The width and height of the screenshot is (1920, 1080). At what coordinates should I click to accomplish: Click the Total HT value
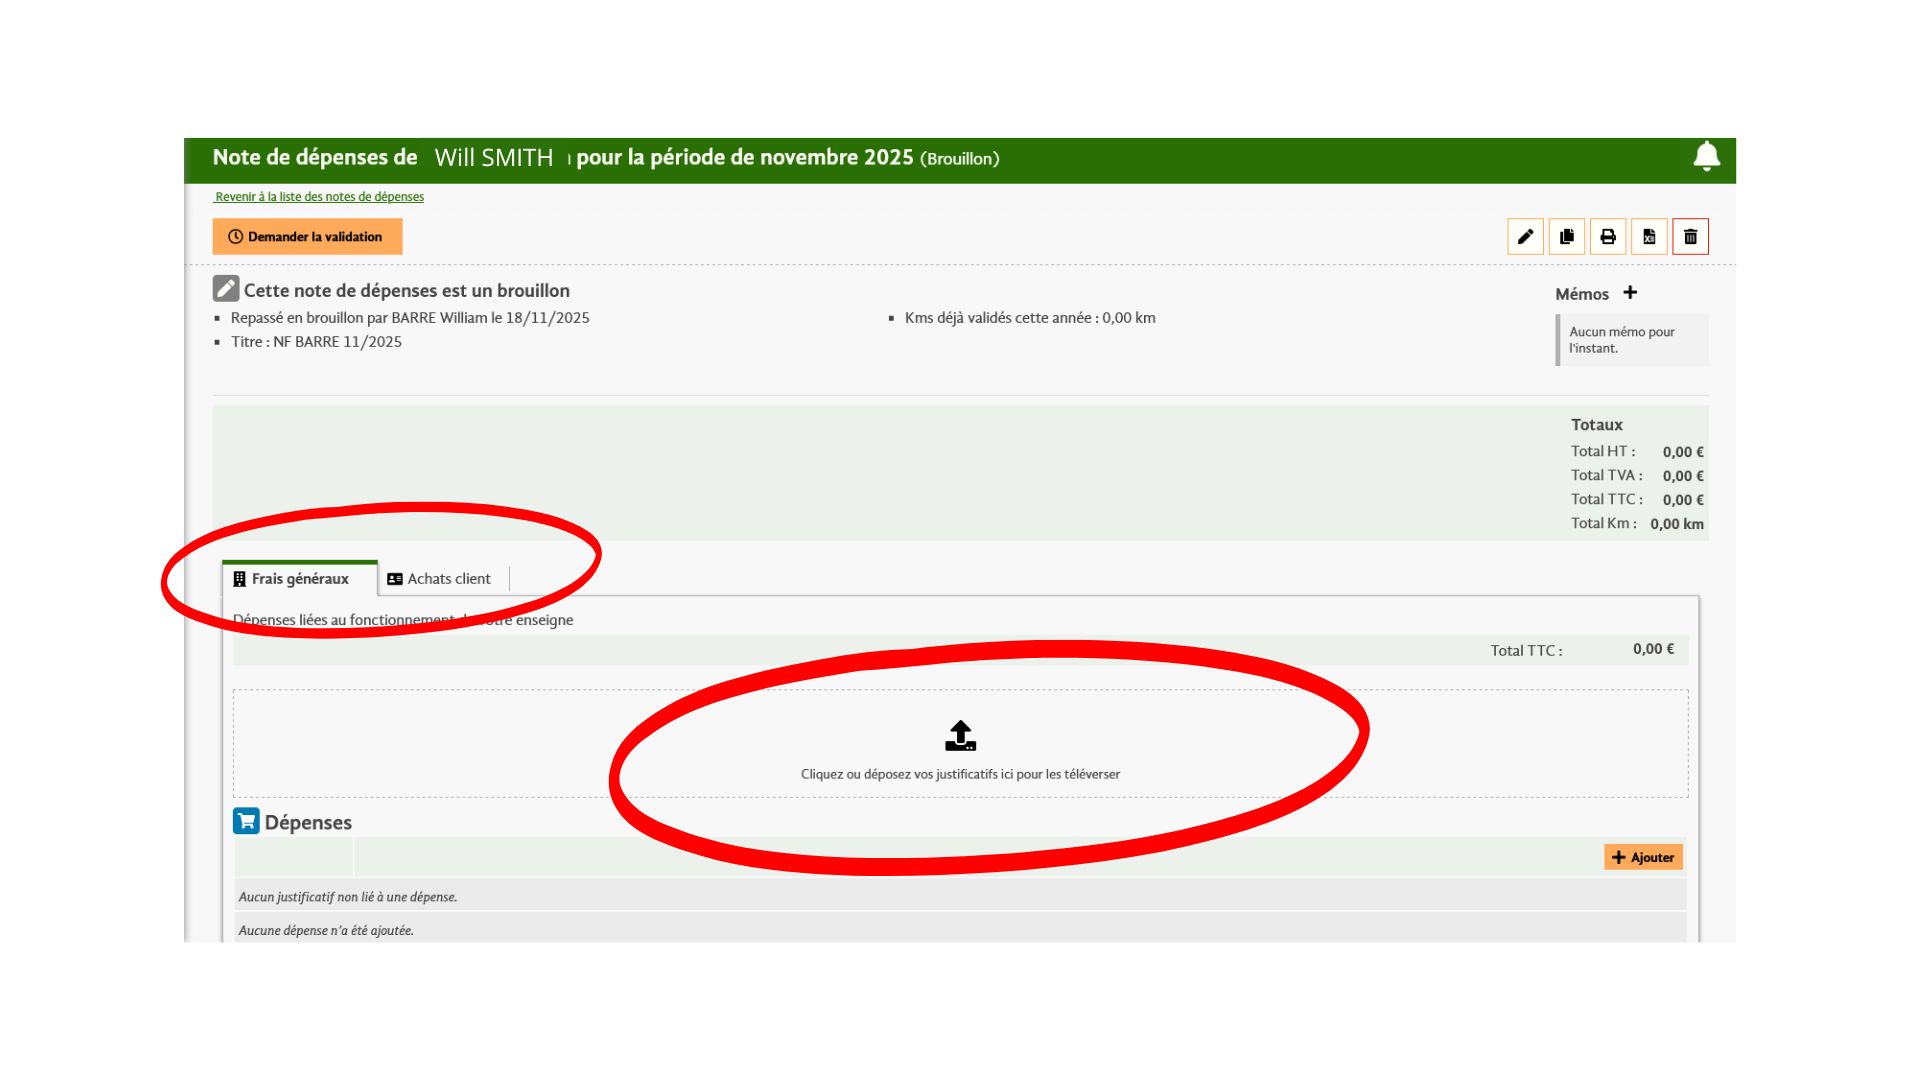pyautogui.click(x=1683, y=452)
